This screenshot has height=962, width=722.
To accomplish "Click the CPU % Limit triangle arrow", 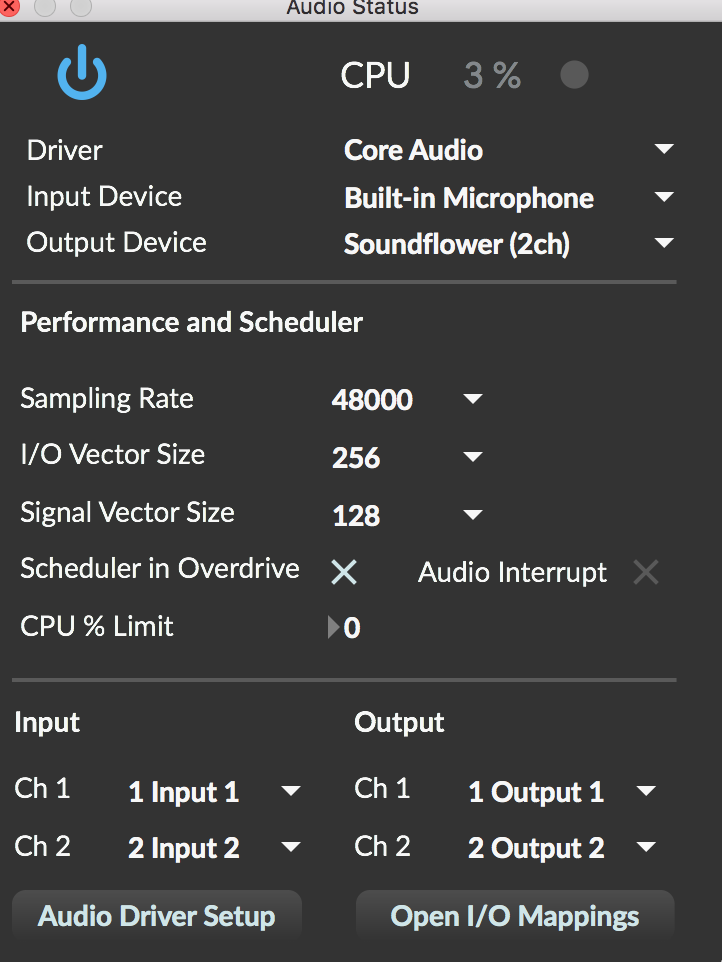I will click(x=333, y=627).
